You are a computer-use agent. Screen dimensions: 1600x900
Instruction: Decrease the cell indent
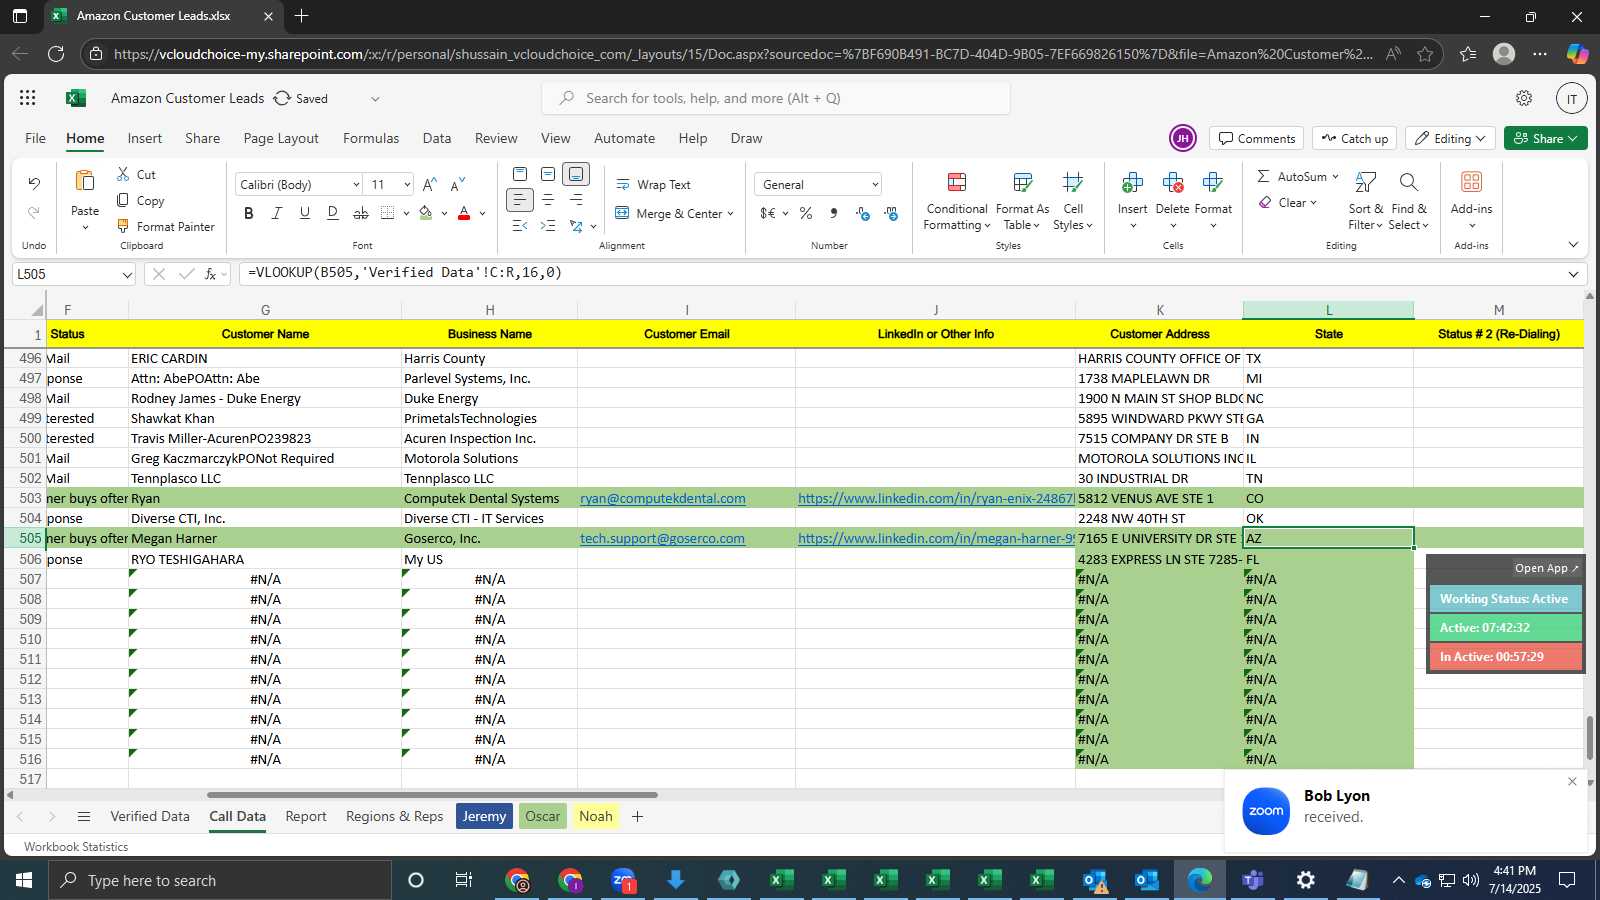520,226
